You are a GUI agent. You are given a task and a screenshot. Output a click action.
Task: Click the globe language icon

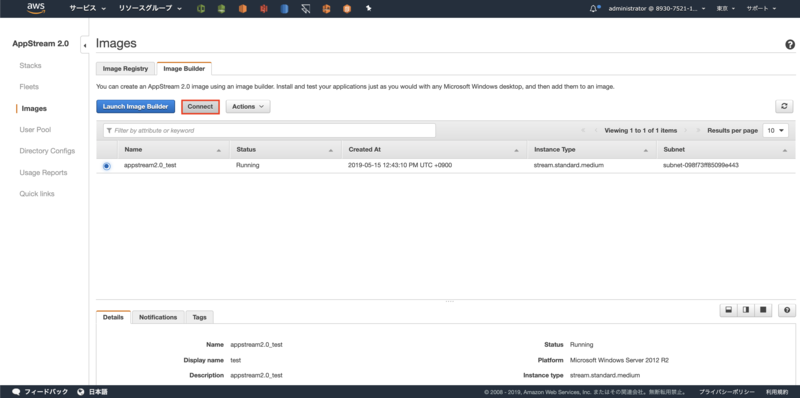(81, 392)
